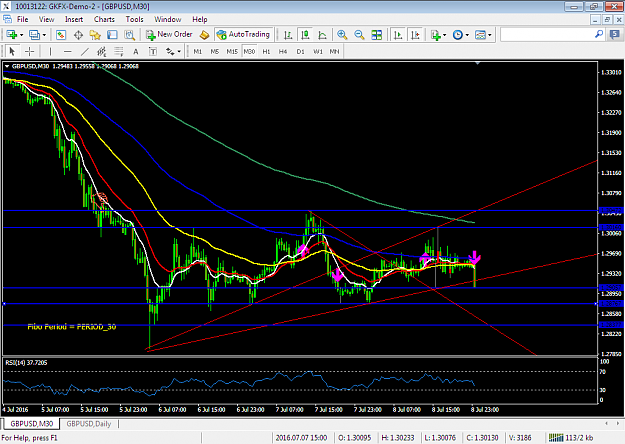The height and width of the screenshot is (444, 625).
Task: Show the Terminal panel icon
Action: coord(112,35)
